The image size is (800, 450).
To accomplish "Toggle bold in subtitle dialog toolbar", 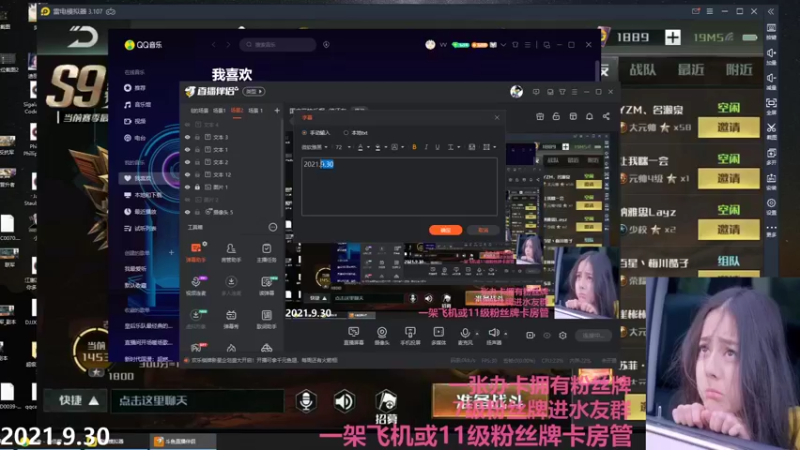I will 414,147.
